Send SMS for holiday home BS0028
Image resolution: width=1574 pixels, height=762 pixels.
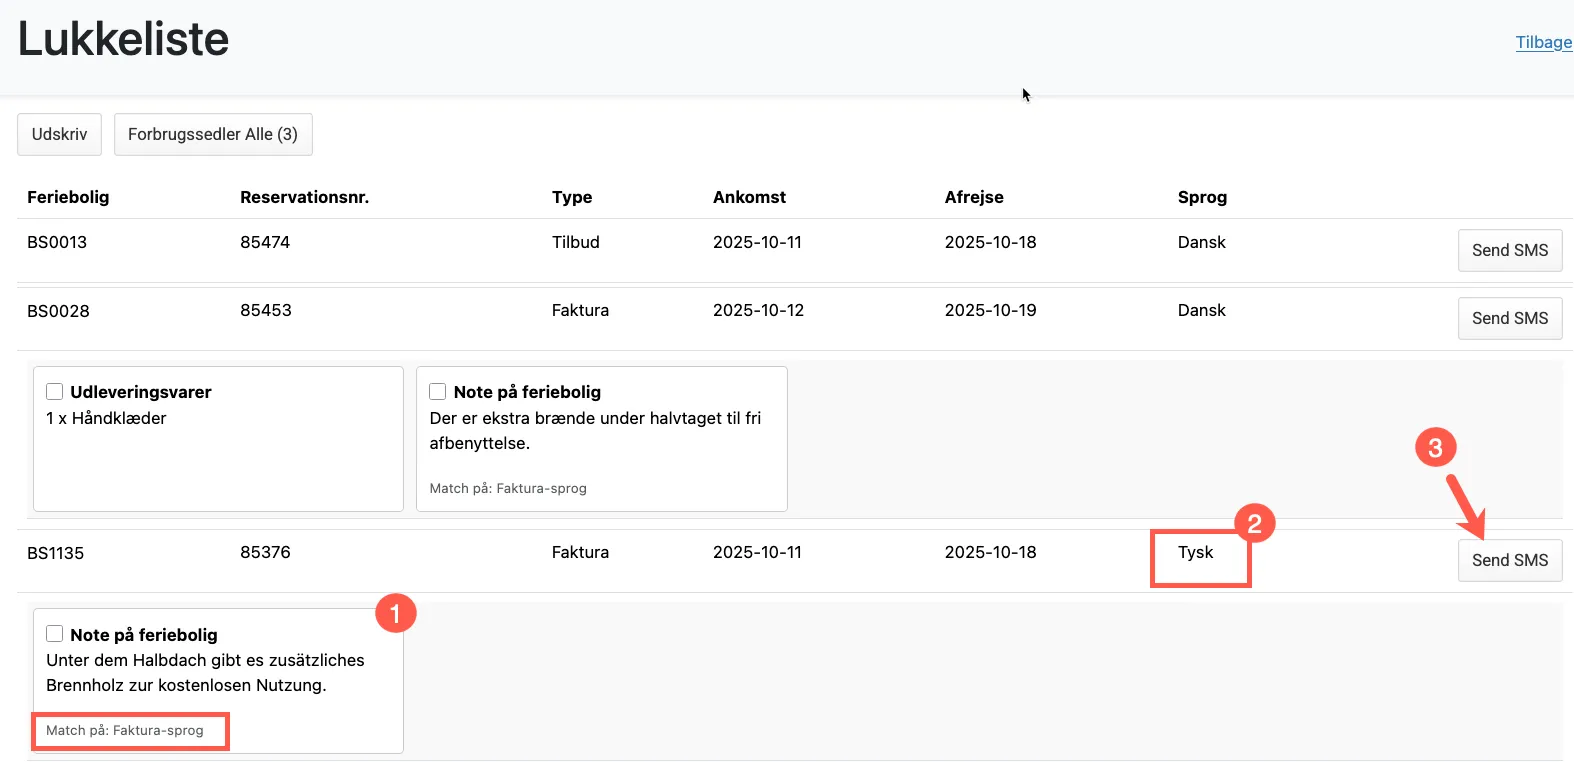pyautogui.click(x=1509, y=318)
